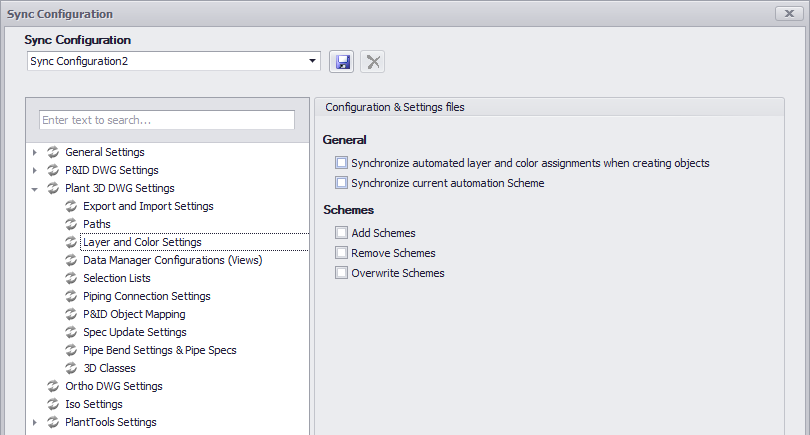
Task: Select P&ID Object Mapping item
Action: pos(134,314)
